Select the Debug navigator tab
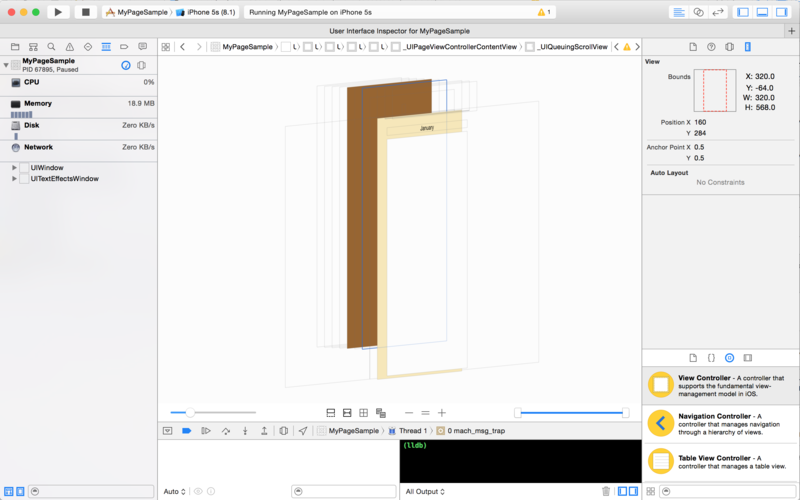800x500 pixels. 106,47
